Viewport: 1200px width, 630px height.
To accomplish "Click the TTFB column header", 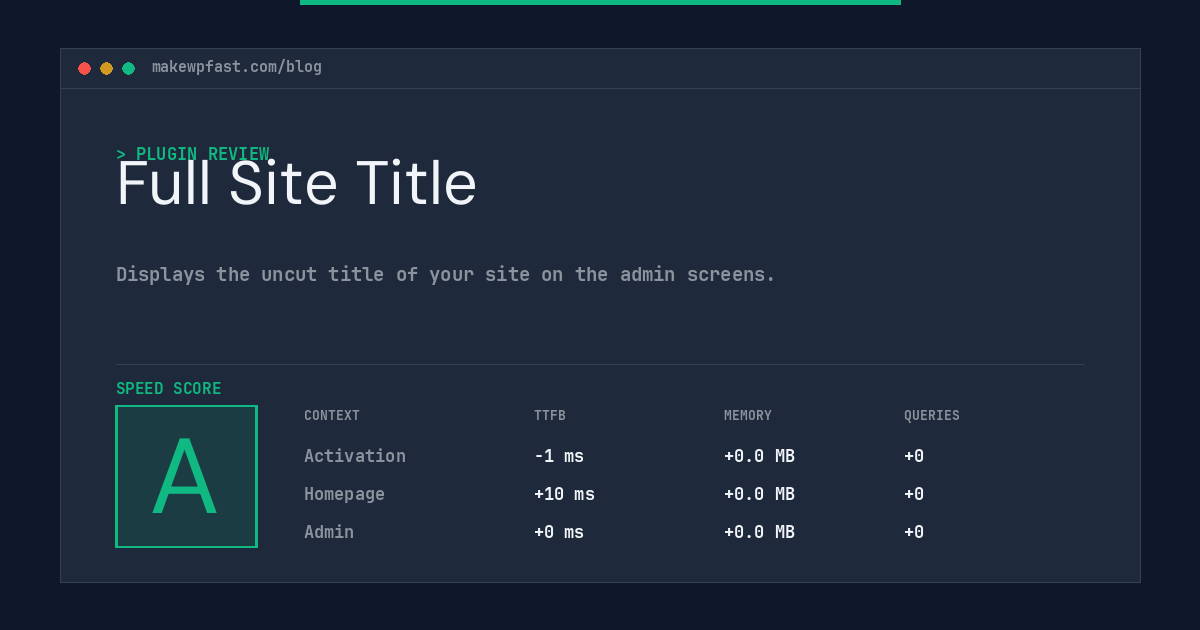I will (550, 416).
